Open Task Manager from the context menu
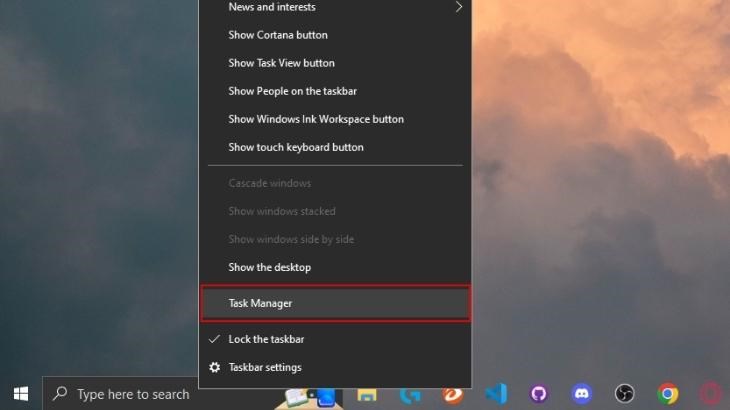This screenshot has height=410, width=730. [335, 303]
